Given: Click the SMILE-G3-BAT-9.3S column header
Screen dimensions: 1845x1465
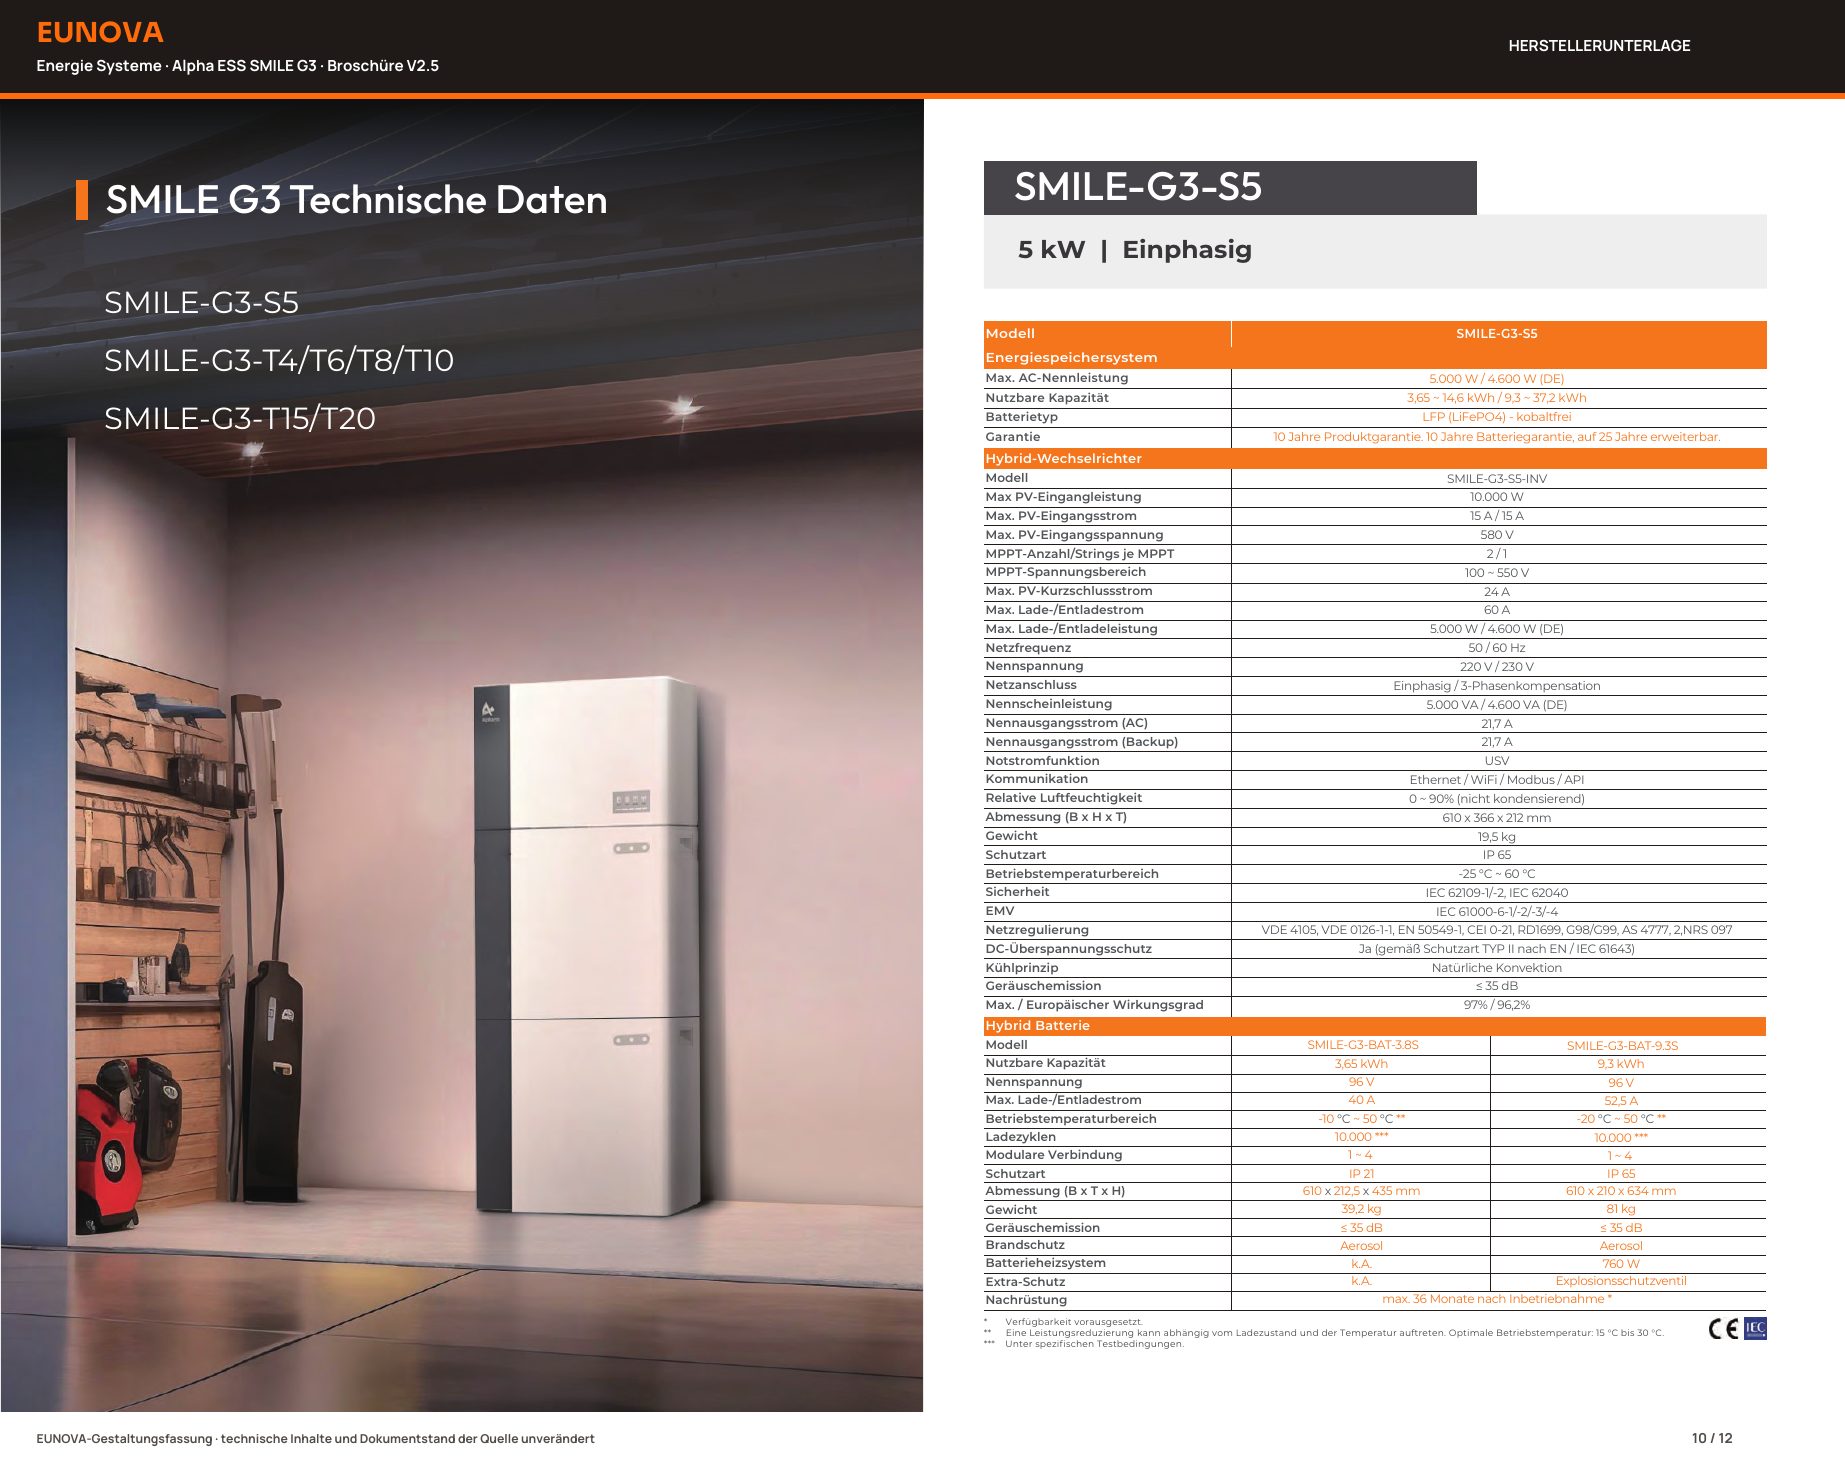Looking at the screenshot, I should (1622, 1046).
